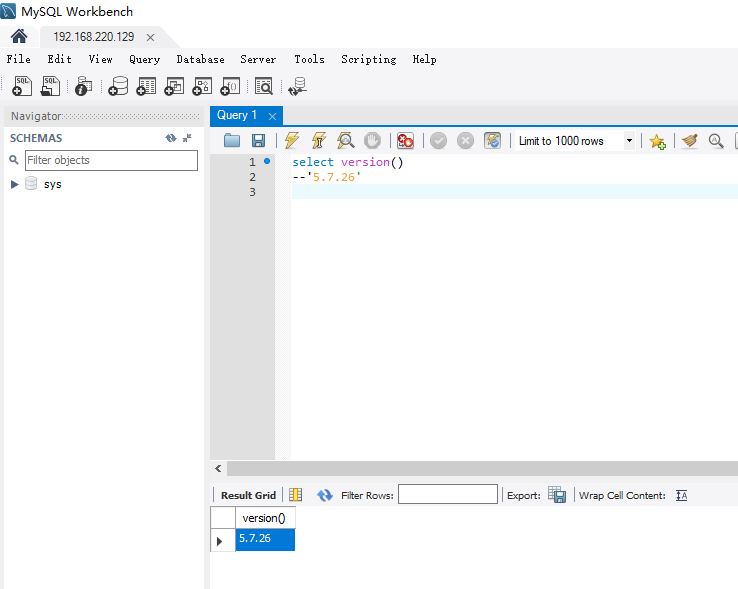Select the Query 1 tab
Screen dimensions: 738x589
pos(237,115)
